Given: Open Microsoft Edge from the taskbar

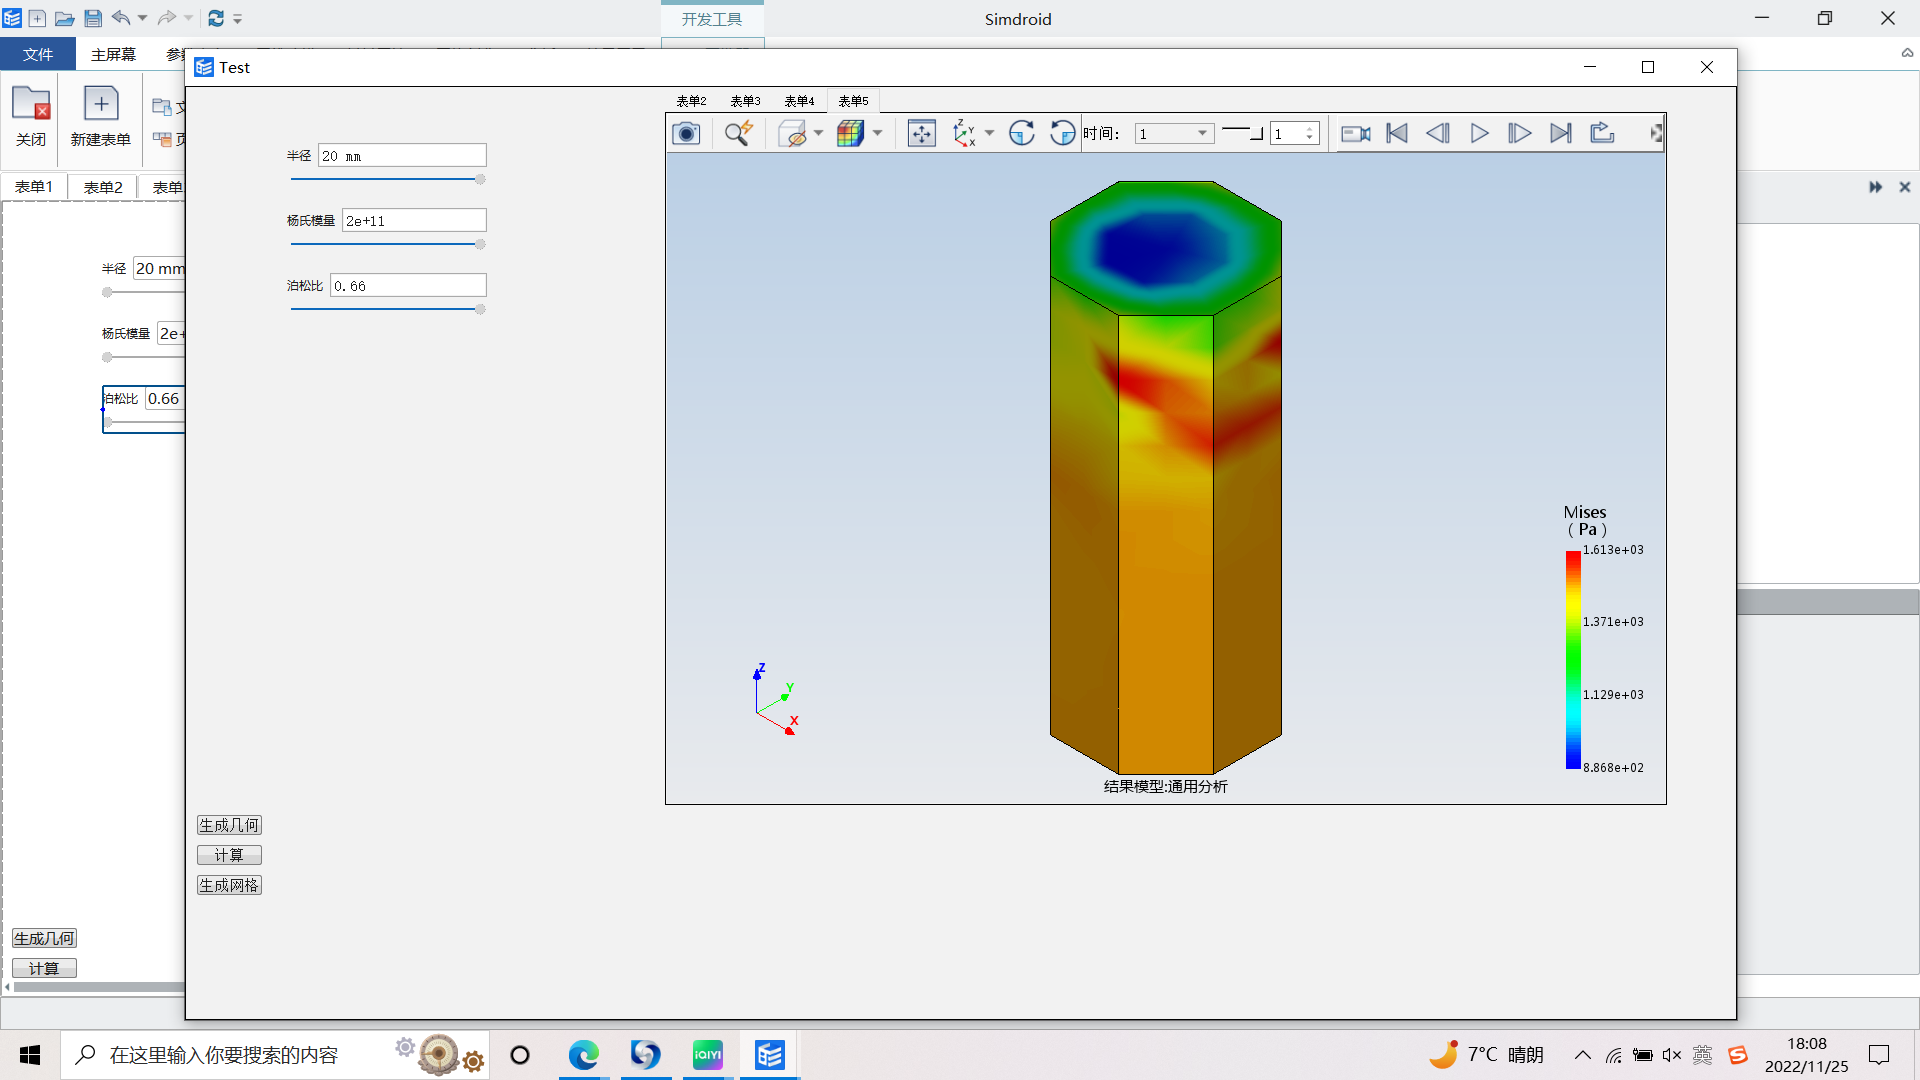Looking at the screenshot, I should click(583, 1055).
